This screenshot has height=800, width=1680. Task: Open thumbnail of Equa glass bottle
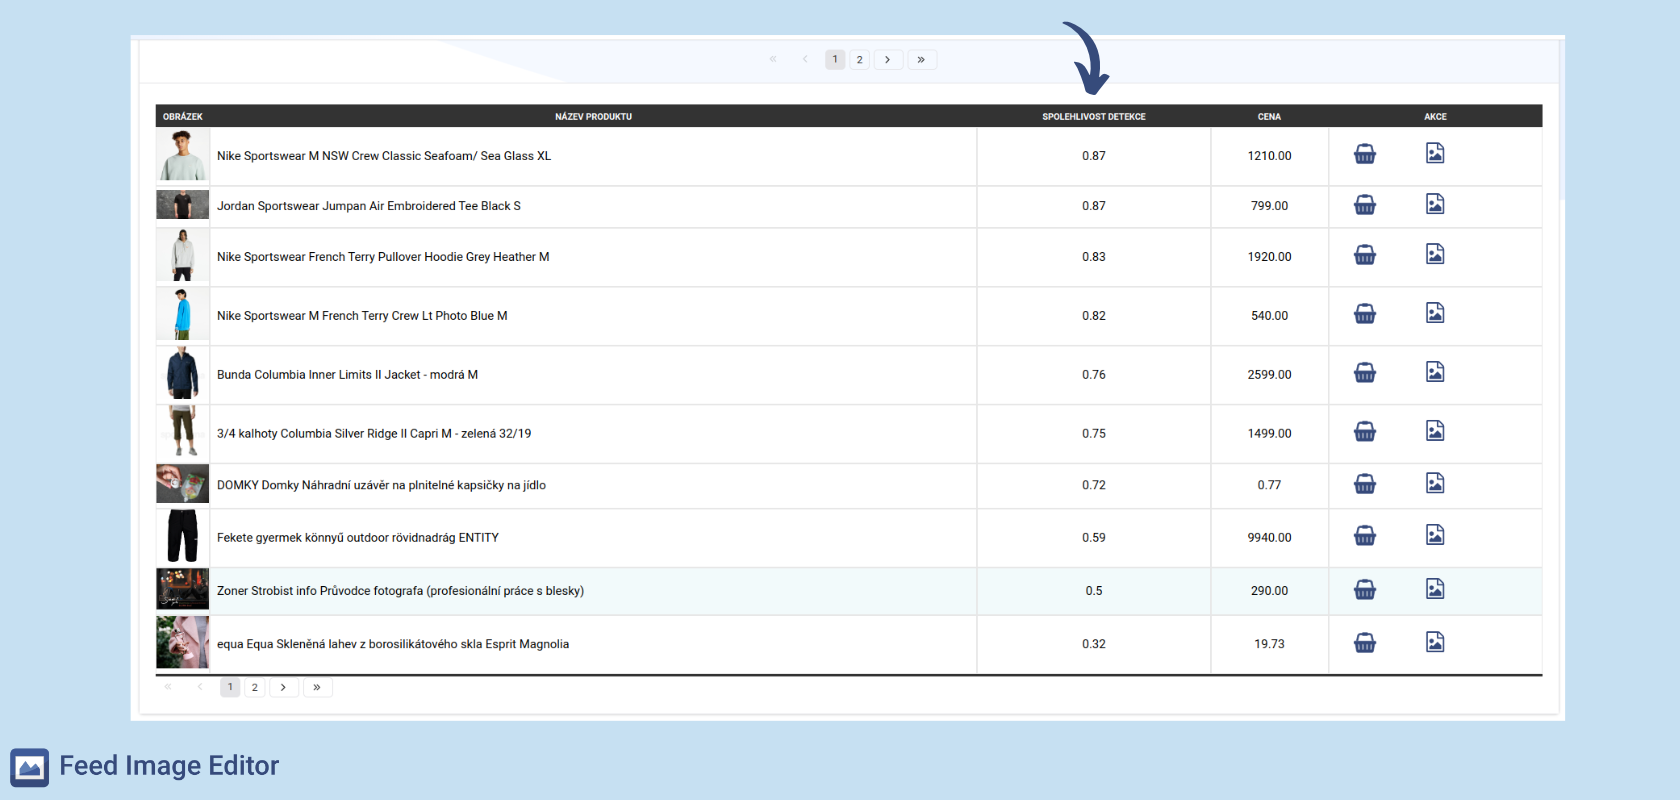tap(182, 643)
